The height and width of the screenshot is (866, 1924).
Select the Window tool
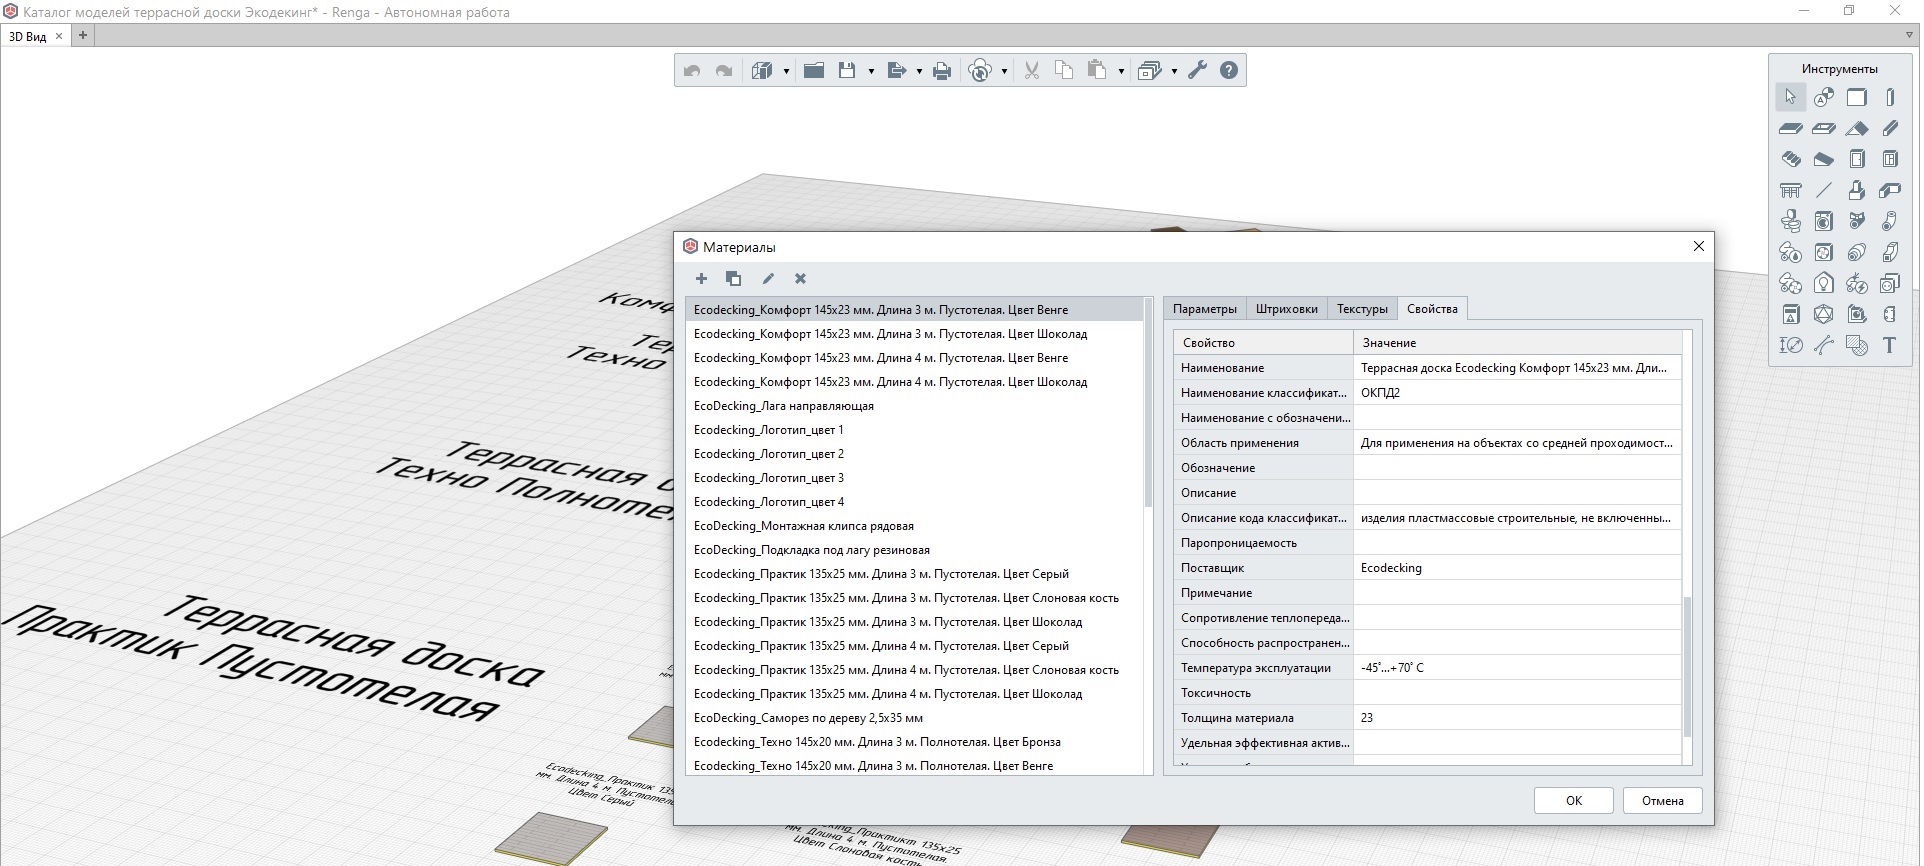[1890, 159]
